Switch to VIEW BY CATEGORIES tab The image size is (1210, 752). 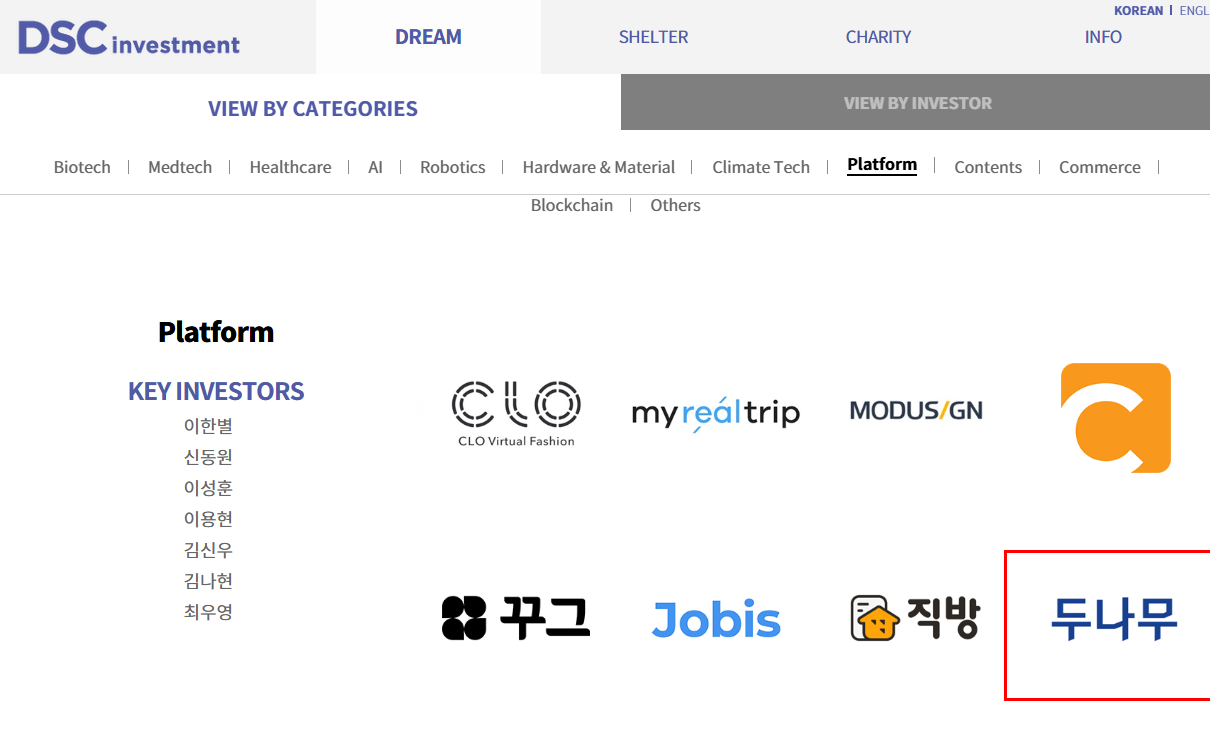click(x=312, y=109)
